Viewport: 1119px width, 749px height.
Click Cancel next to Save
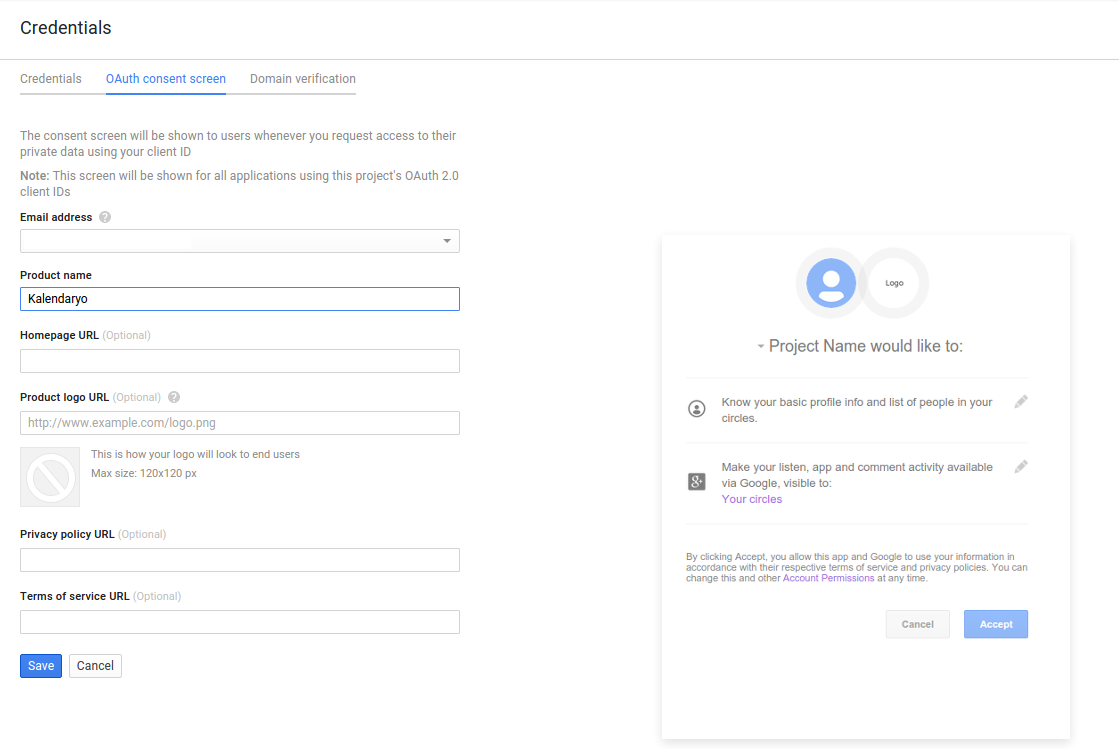[95, 666]
